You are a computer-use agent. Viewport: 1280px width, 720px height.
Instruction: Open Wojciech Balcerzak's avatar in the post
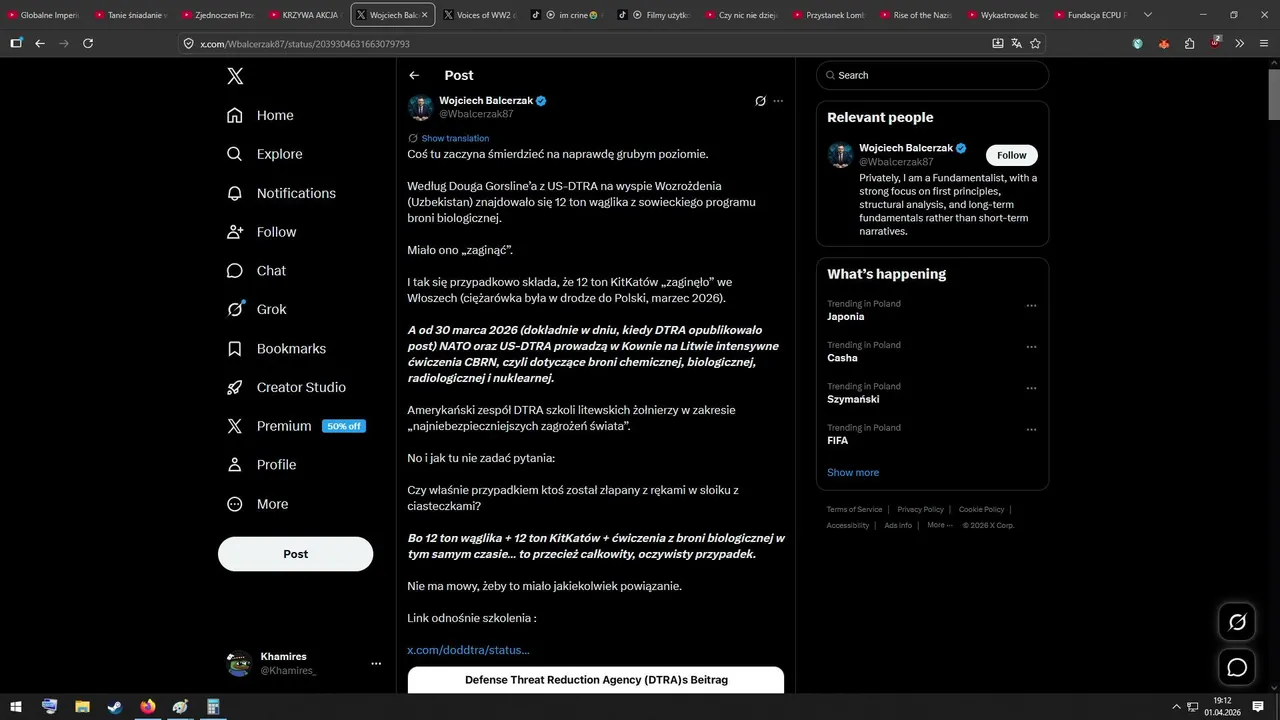click(421, 107)
